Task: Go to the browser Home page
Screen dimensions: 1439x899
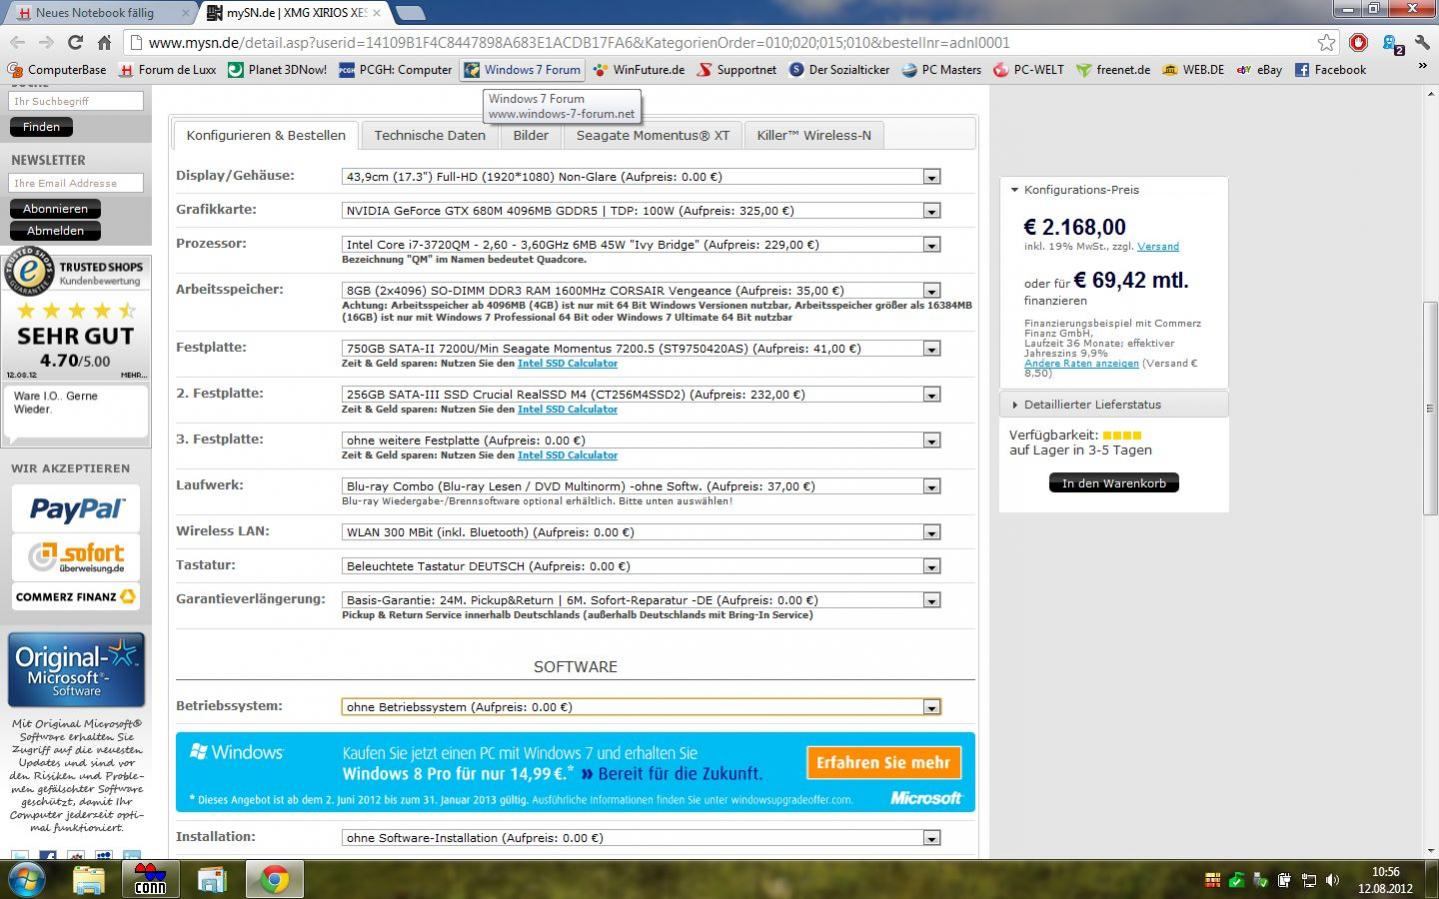Action: point(104,42)
